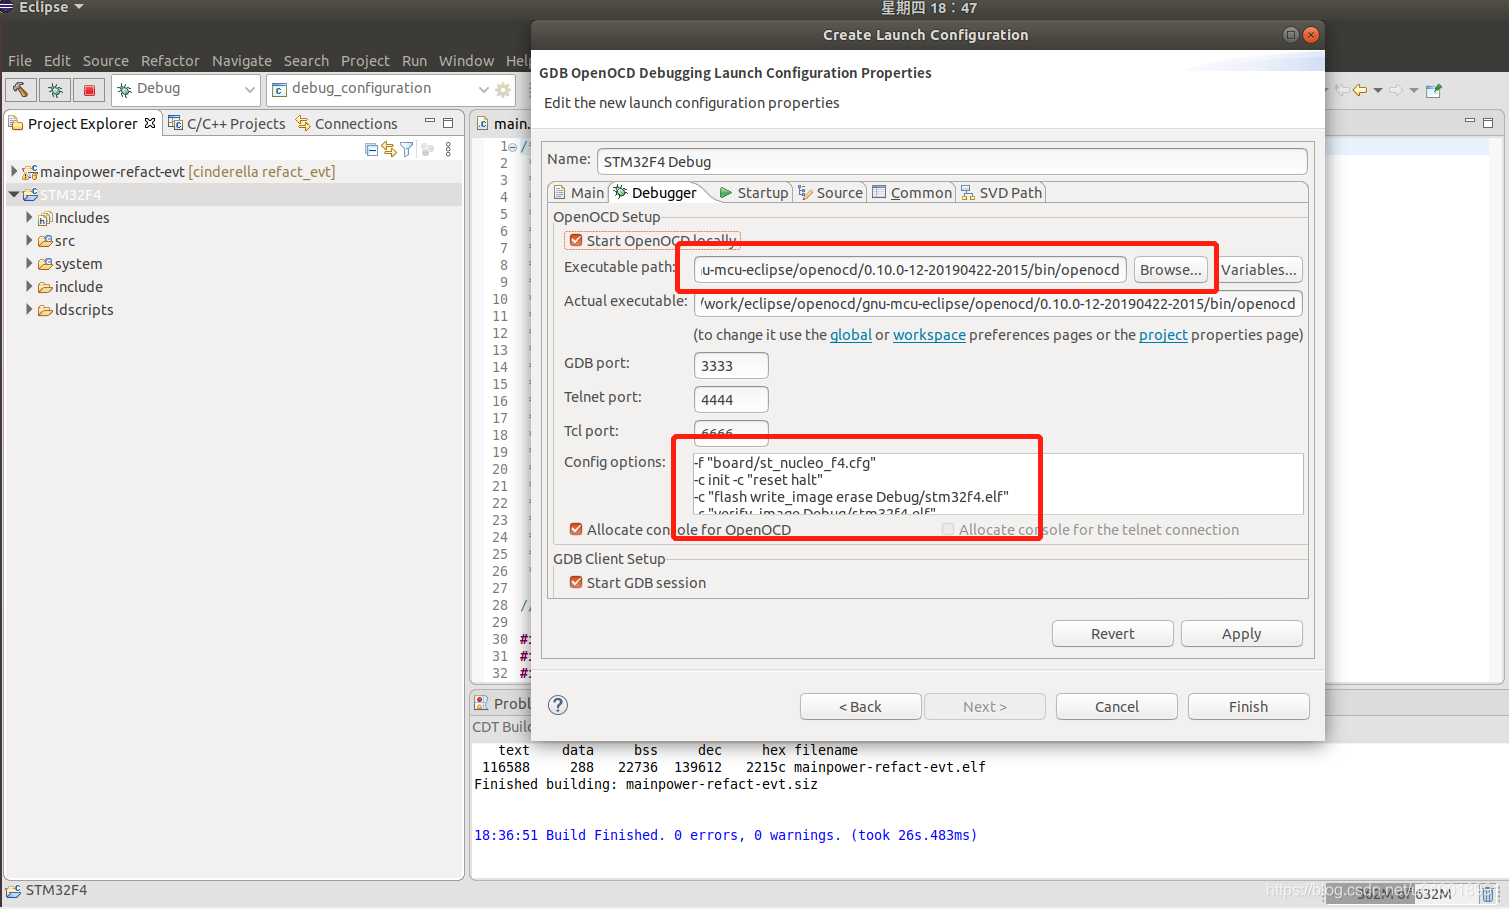Open Project Explorer view menu dots

coord(448,149)
